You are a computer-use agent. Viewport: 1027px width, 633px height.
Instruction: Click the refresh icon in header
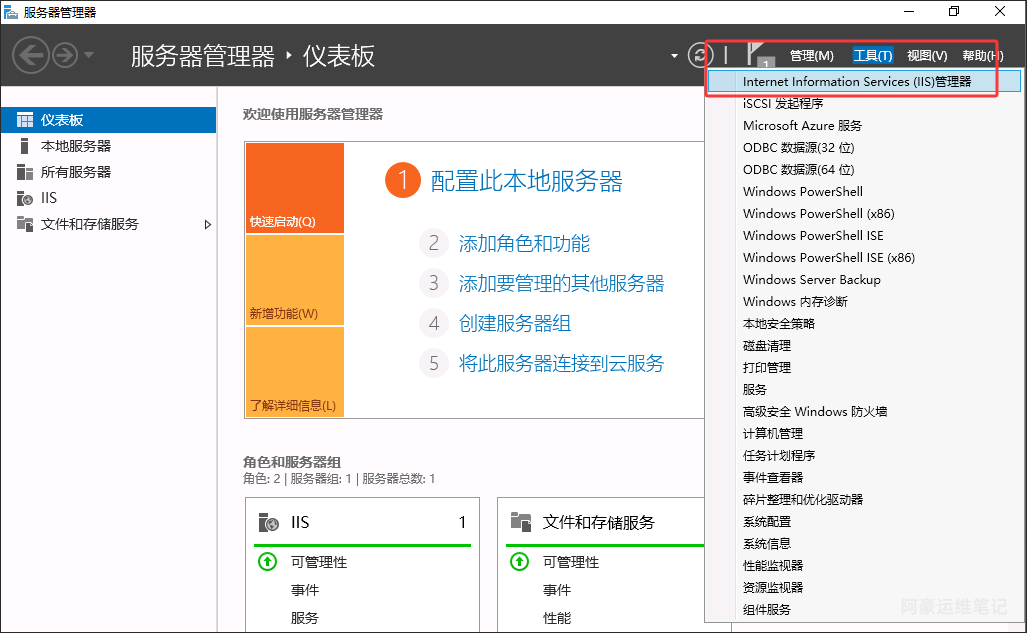click(x=700, y=55)
